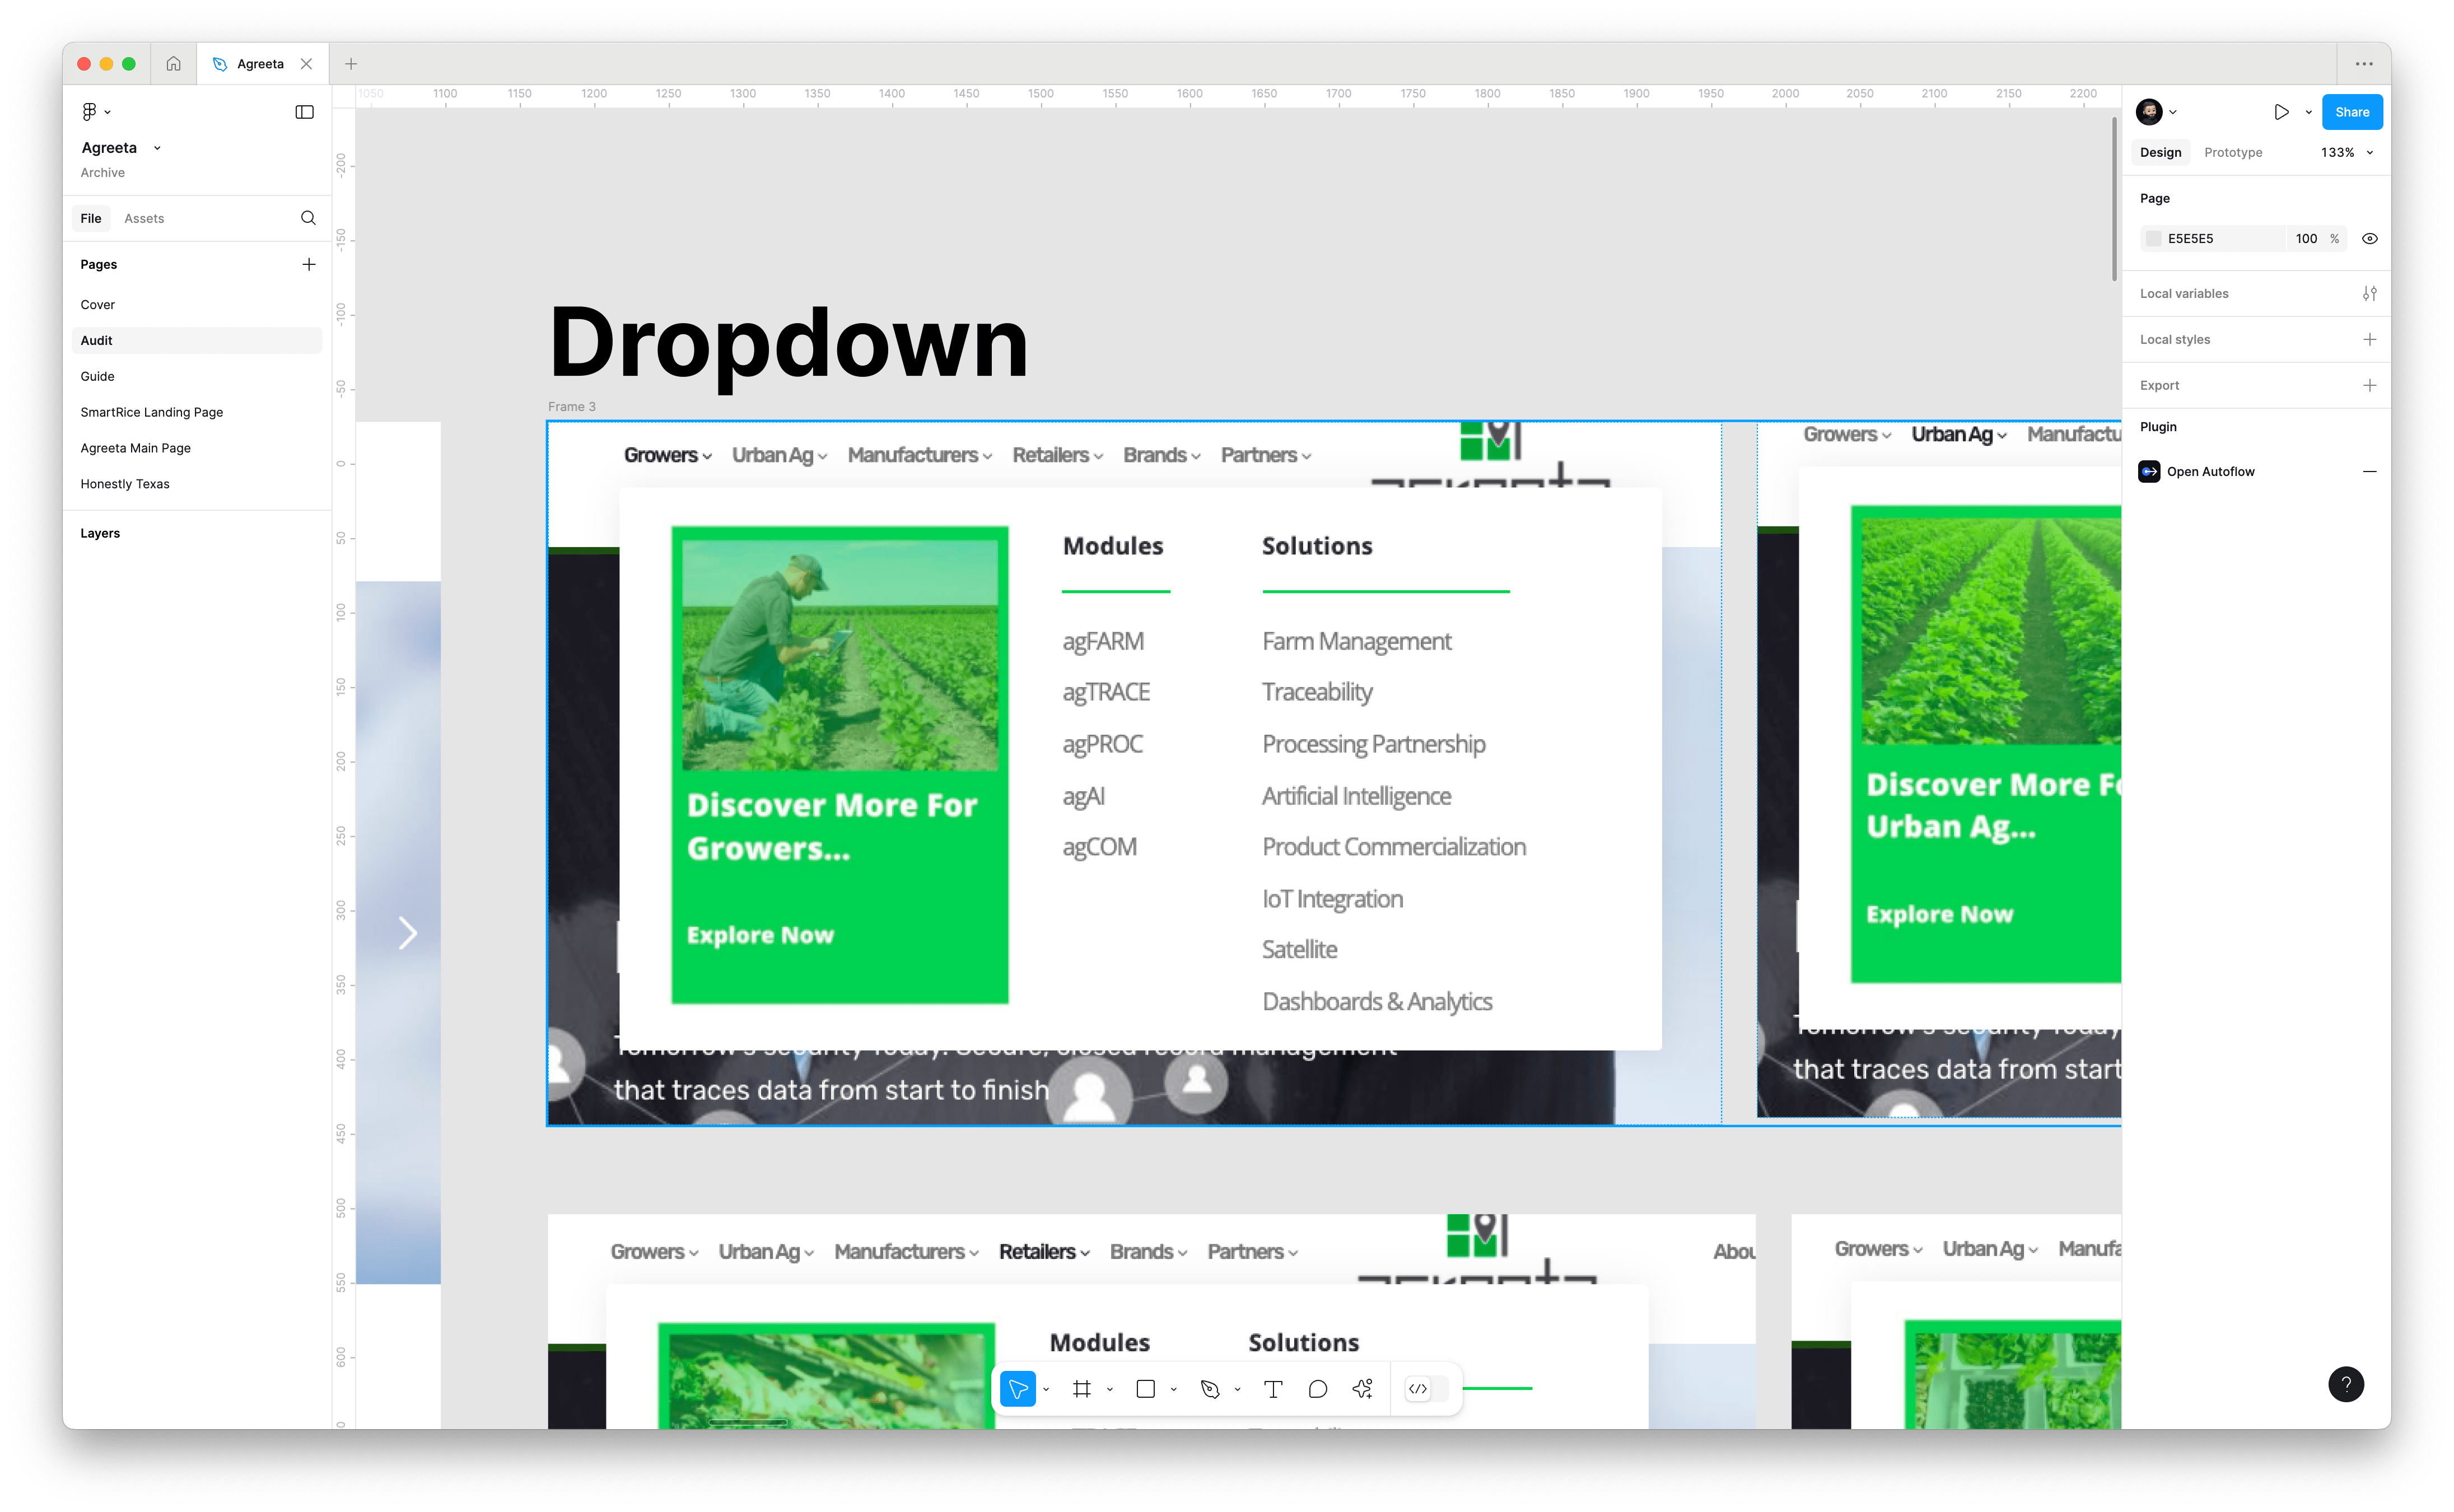Open Growers dropdown in Frame 3 nav

[668, 455]
